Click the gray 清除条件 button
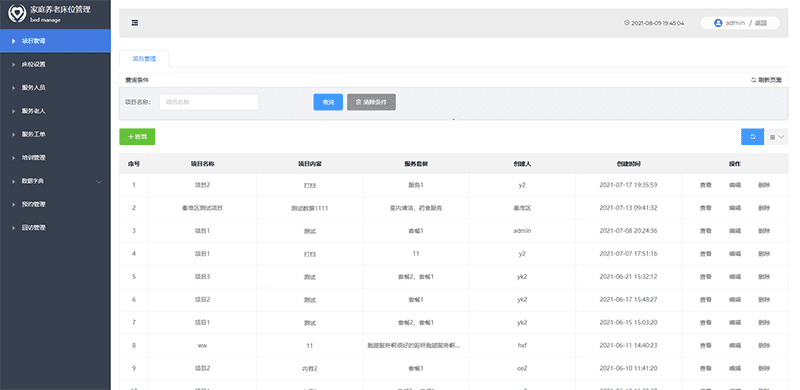 click(x=371, y=102)
